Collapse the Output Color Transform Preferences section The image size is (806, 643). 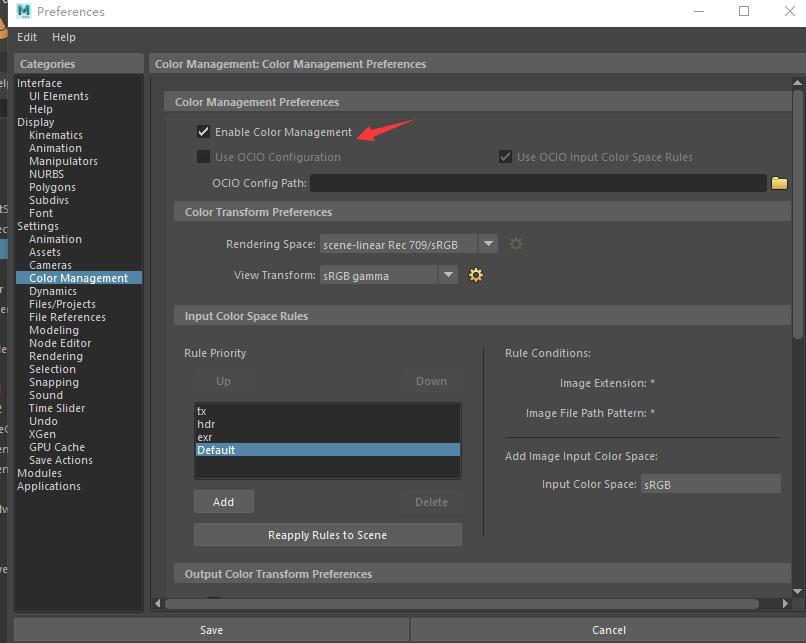[x=482, y=574]
